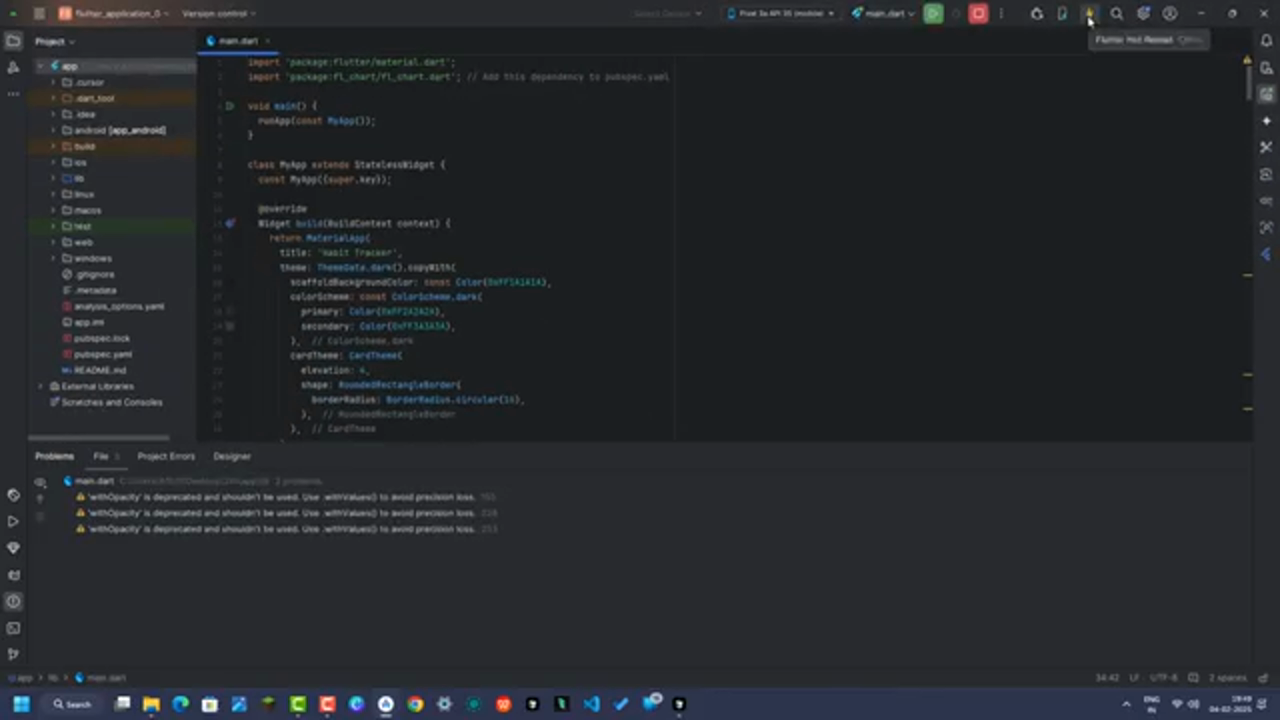Open More Actions vertical dots near Stop

pos(1001,14)
